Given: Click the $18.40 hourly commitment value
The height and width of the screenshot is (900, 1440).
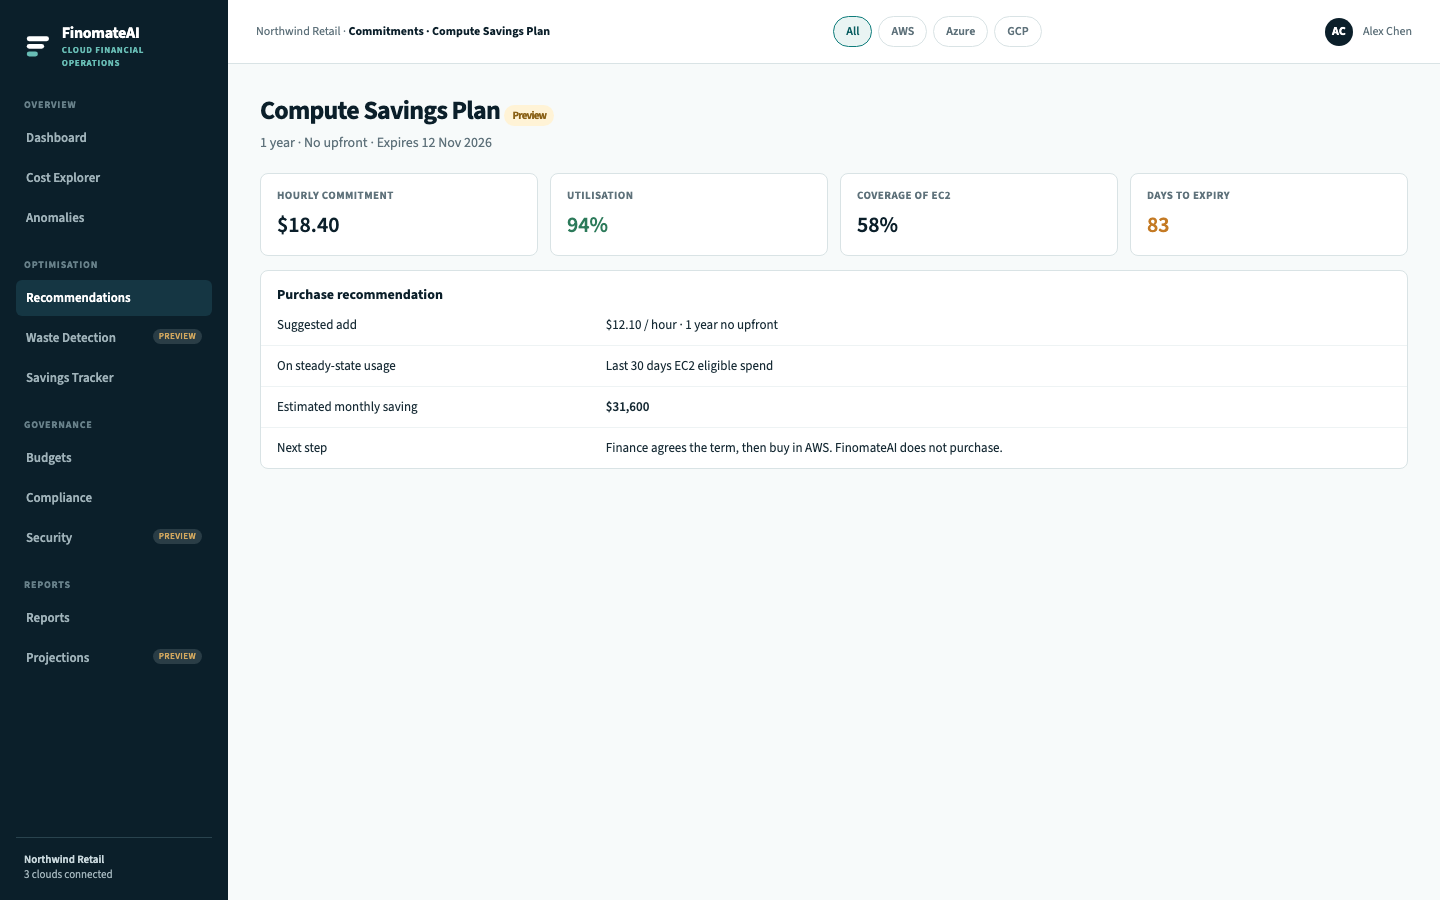Looking at the screenshot, I should click(308, 226).
